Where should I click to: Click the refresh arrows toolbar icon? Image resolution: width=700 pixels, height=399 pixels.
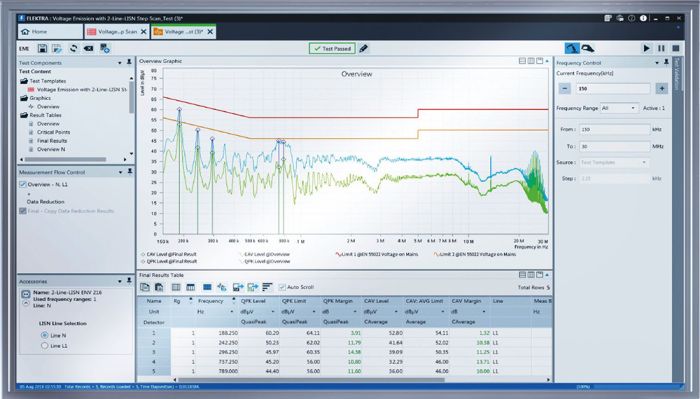tap(73, 48)
